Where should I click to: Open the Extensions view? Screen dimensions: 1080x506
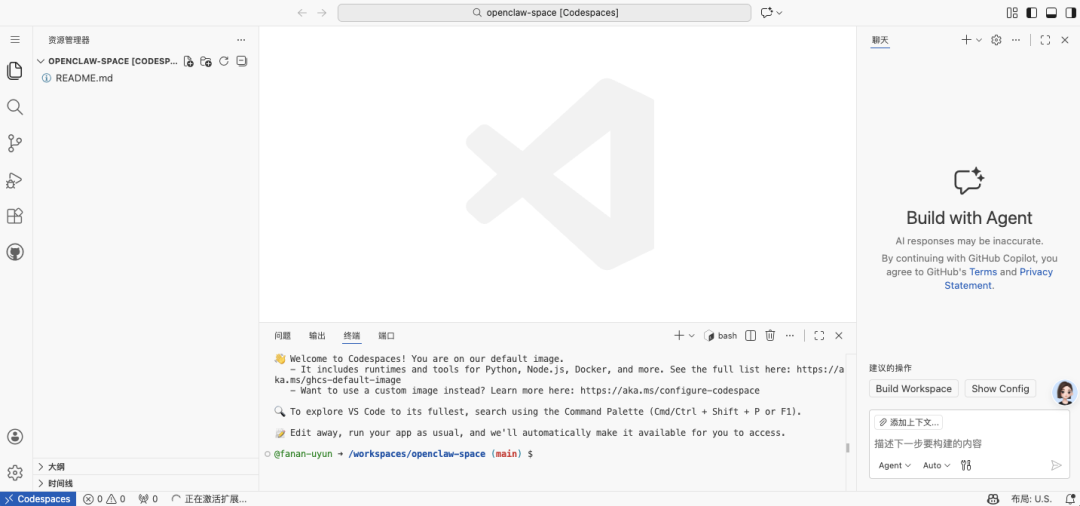coord(14,216)
